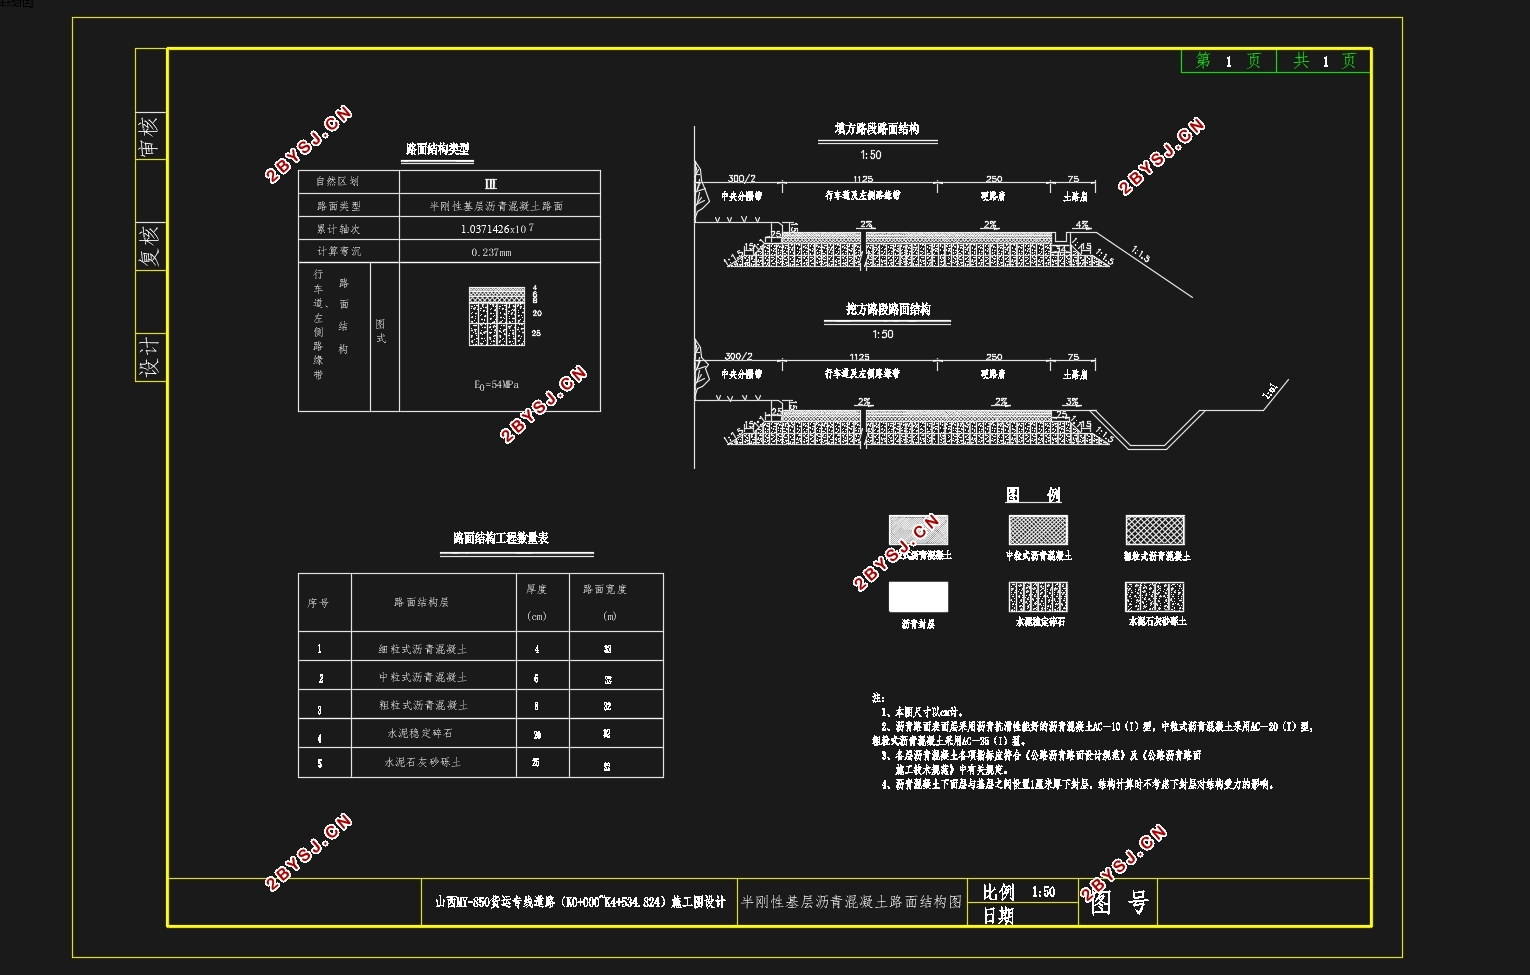This screenshot has width=1530, height=975.
Task: Click the 半刚性基层沥青混凝土路面结构图 title block
Action: click(x=851, y=902)
